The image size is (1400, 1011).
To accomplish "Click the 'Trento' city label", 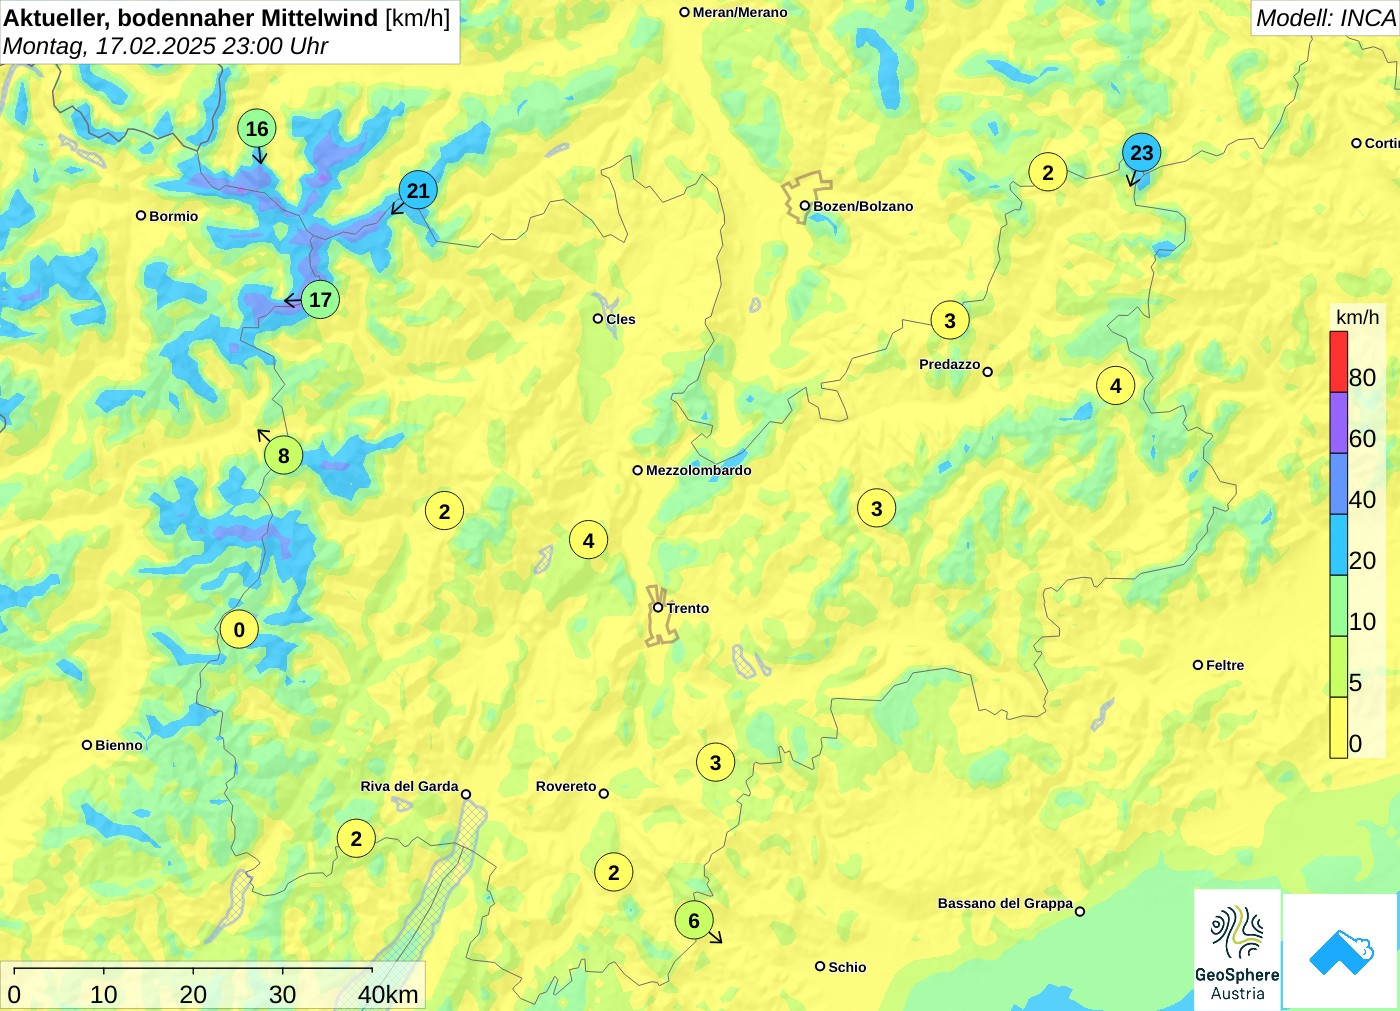I will click(x=688, y=608).
